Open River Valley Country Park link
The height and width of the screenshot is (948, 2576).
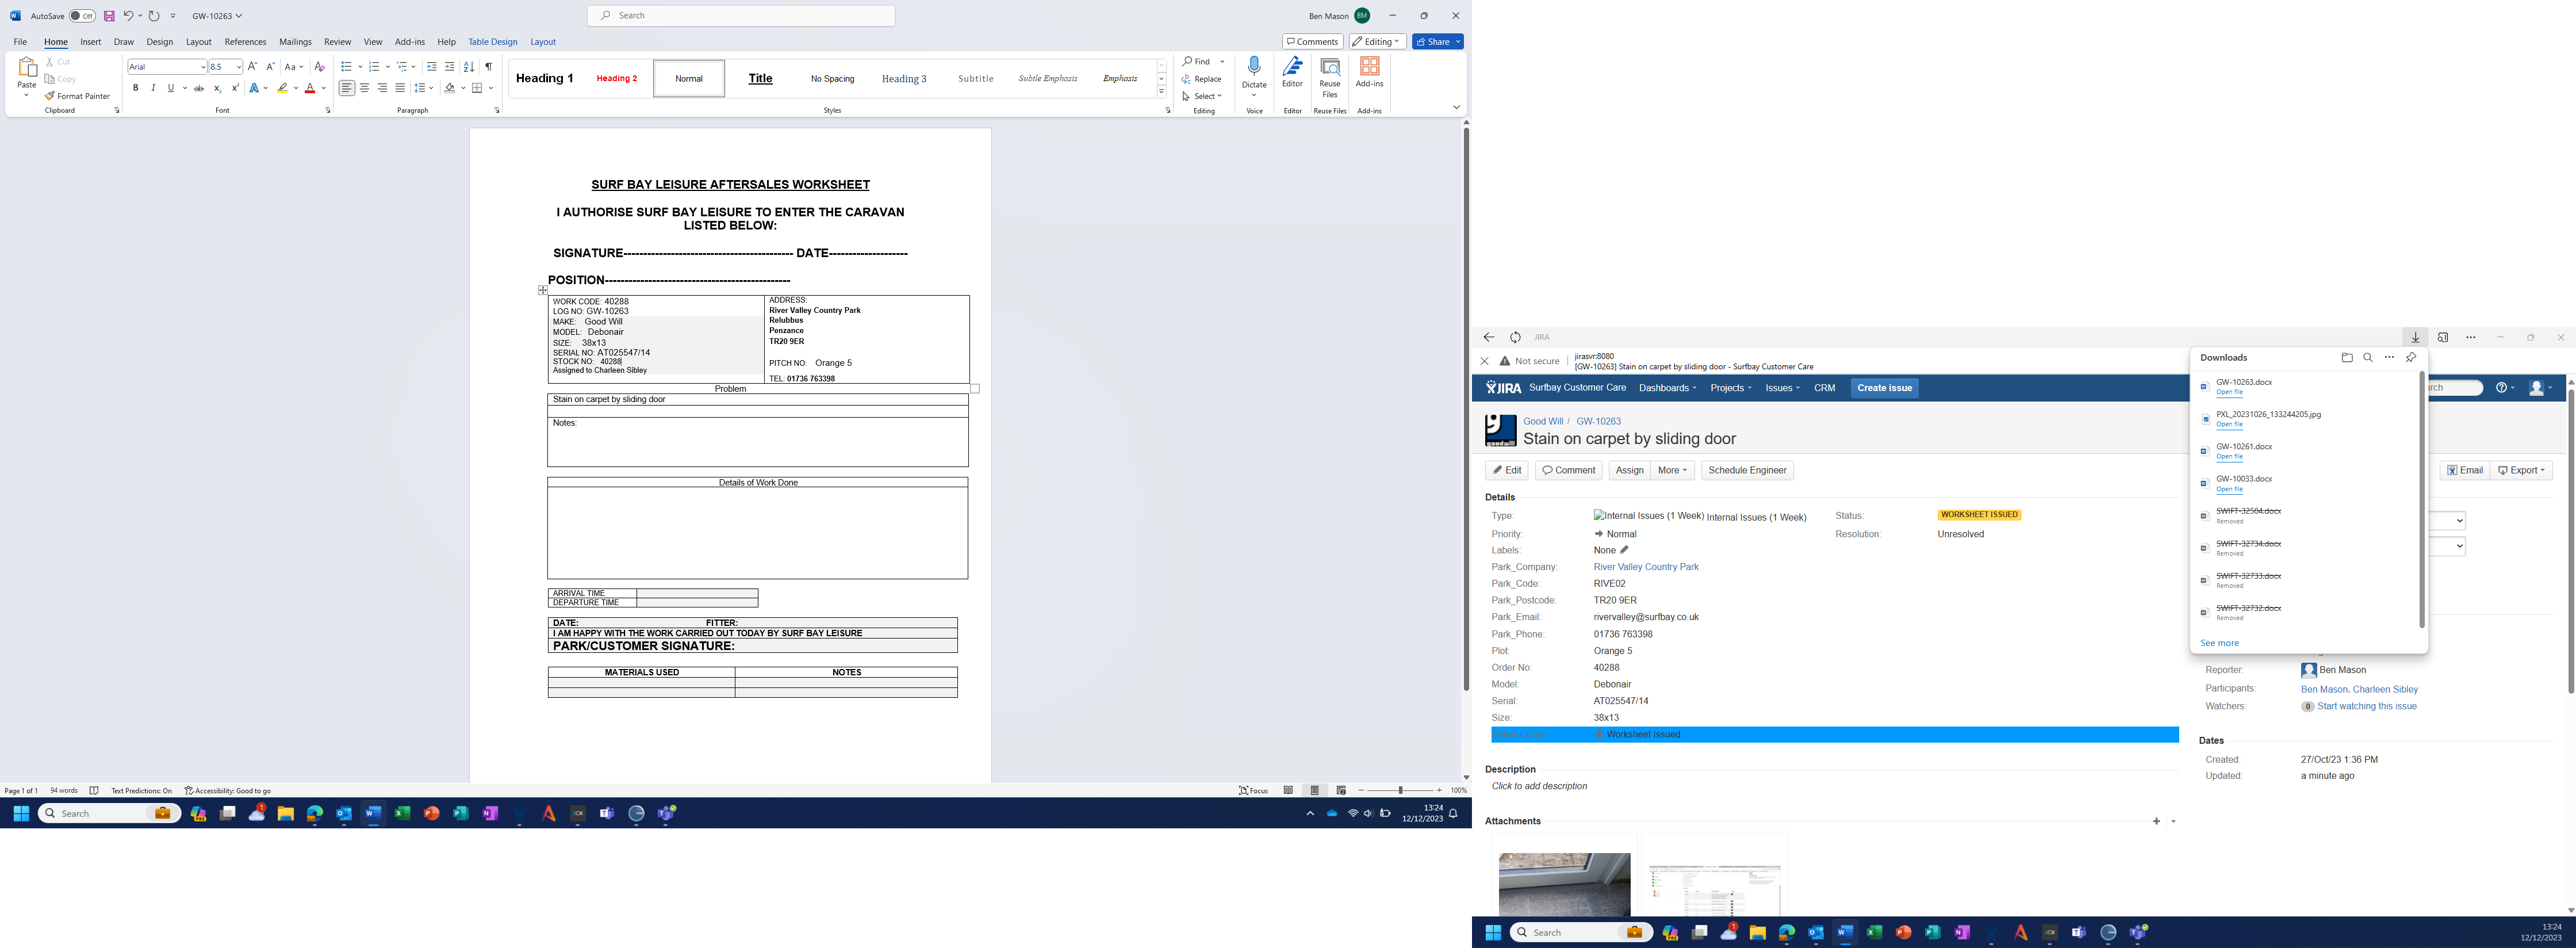1646,567
